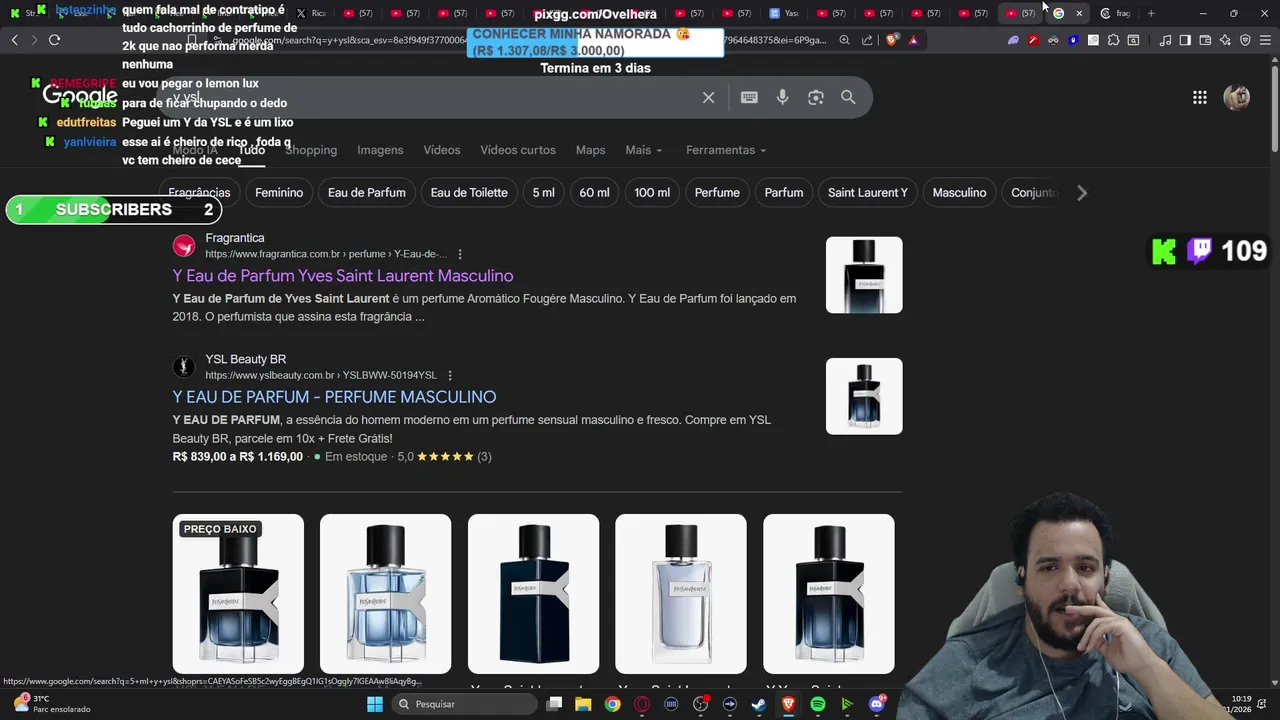Screen dimensions: 1280x720
Task: Open Leo AI sparkle icon
Action: 1225,40
